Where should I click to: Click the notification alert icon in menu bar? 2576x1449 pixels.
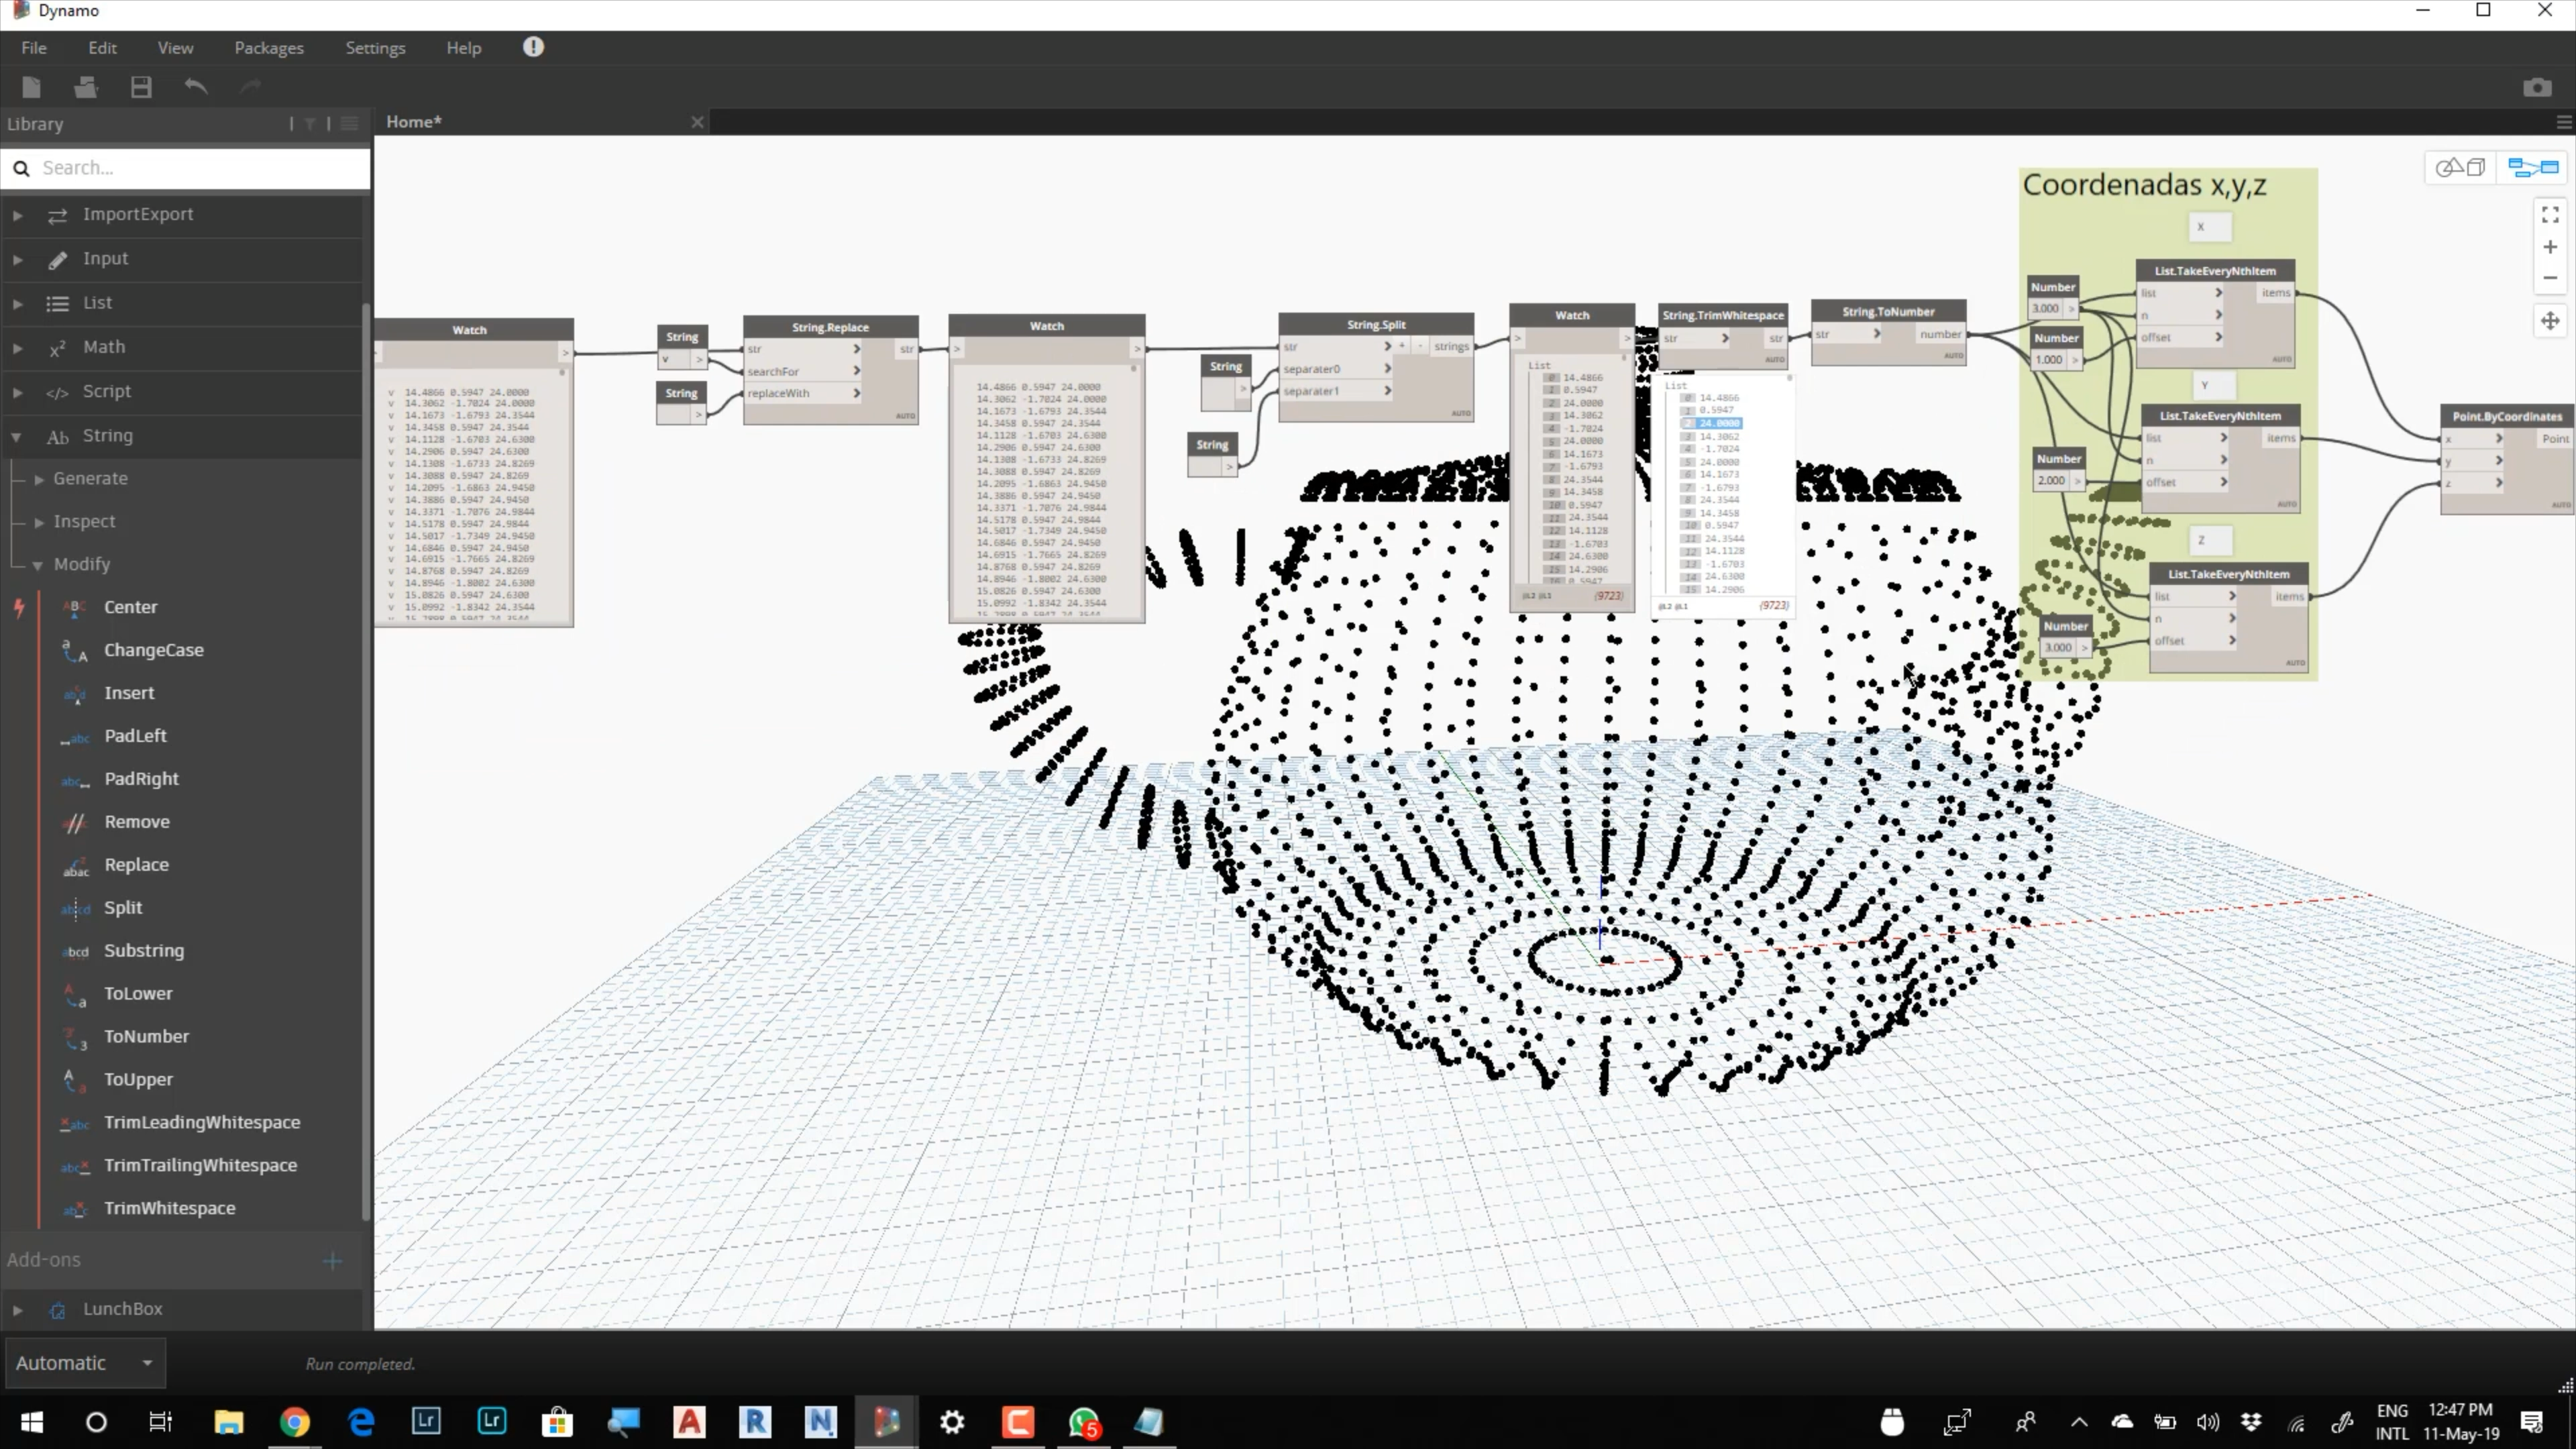click(x=533, y=47)
